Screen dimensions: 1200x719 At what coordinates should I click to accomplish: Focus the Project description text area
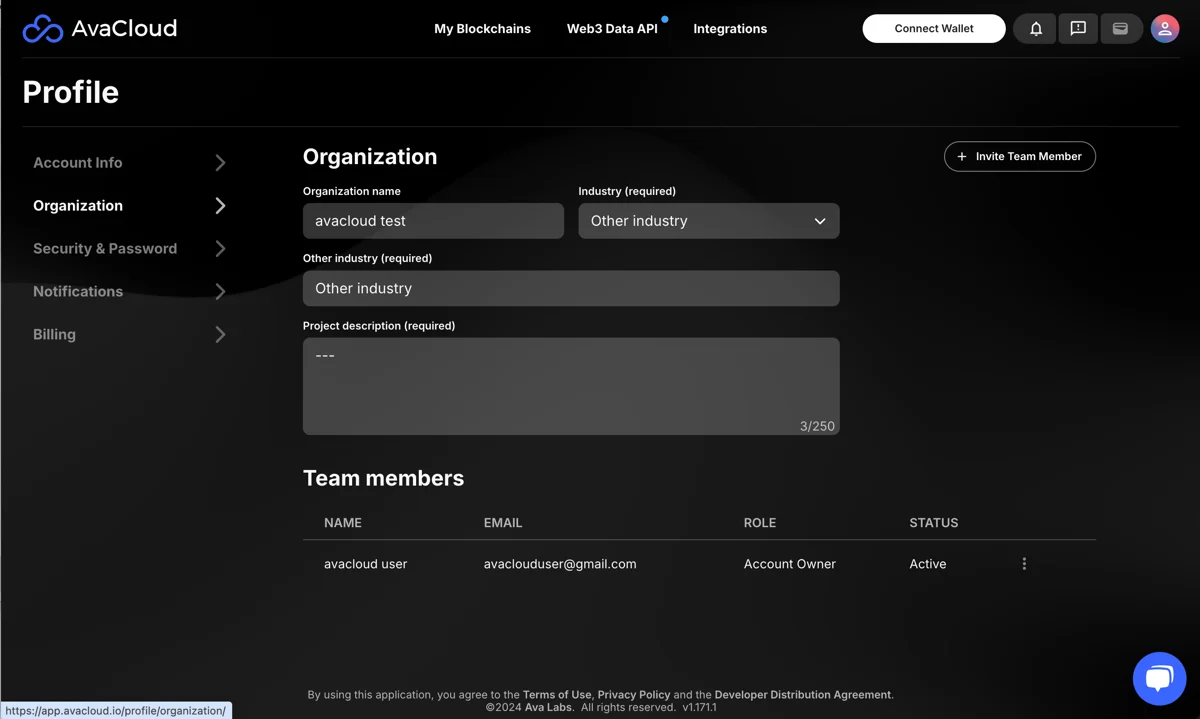(x=570, y=386)
